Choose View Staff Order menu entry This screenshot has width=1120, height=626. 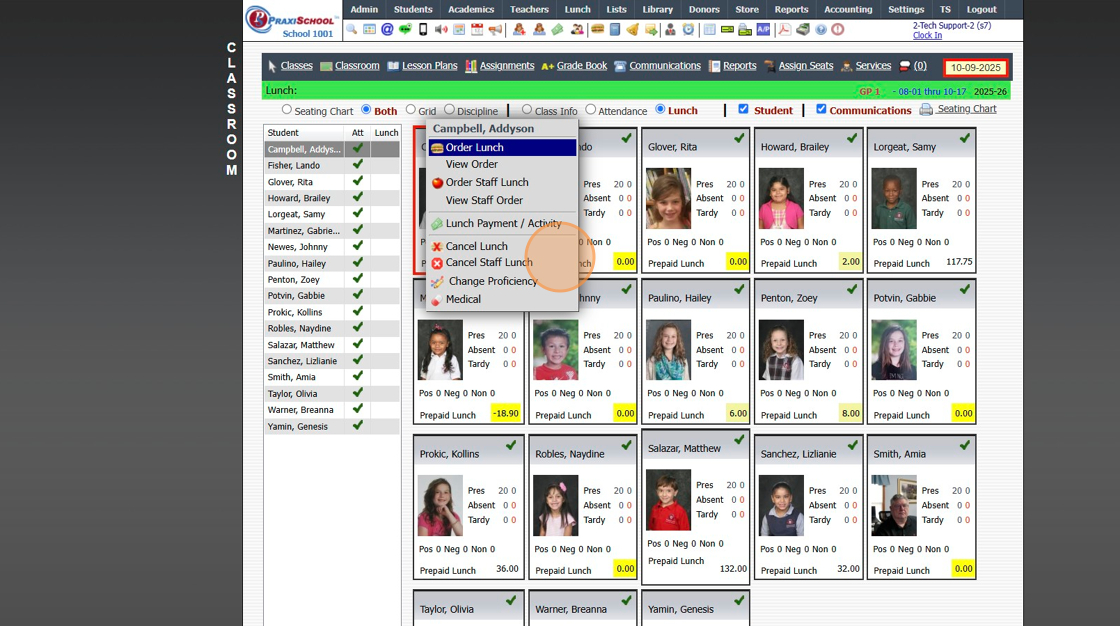[x=502, y=200]
